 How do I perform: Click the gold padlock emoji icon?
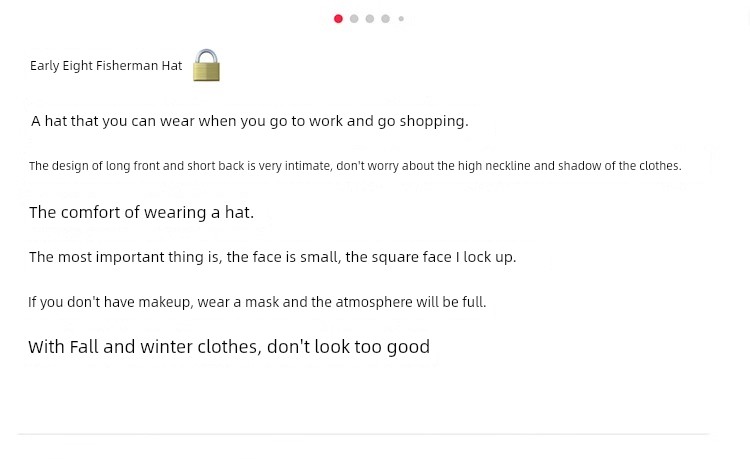pyautogui.click(x=206, y=65)
